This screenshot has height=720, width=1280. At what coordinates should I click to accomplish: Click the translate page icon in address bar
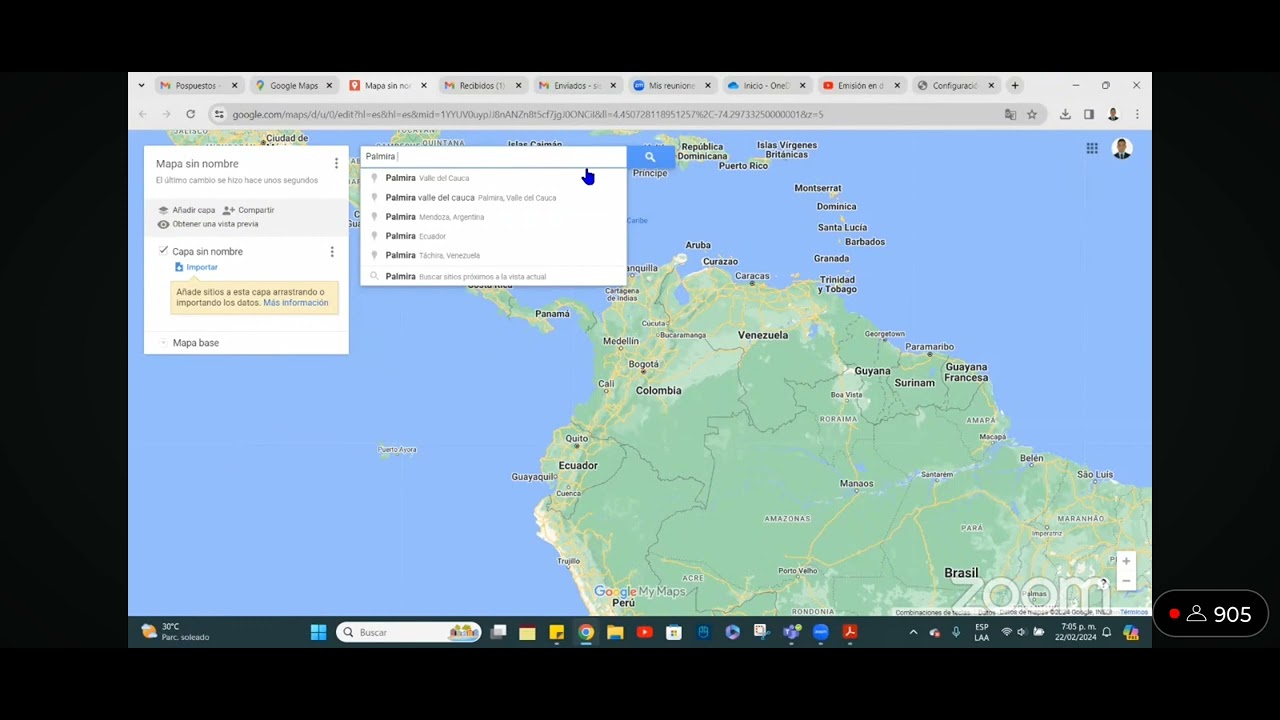(x=1010, y=114)
